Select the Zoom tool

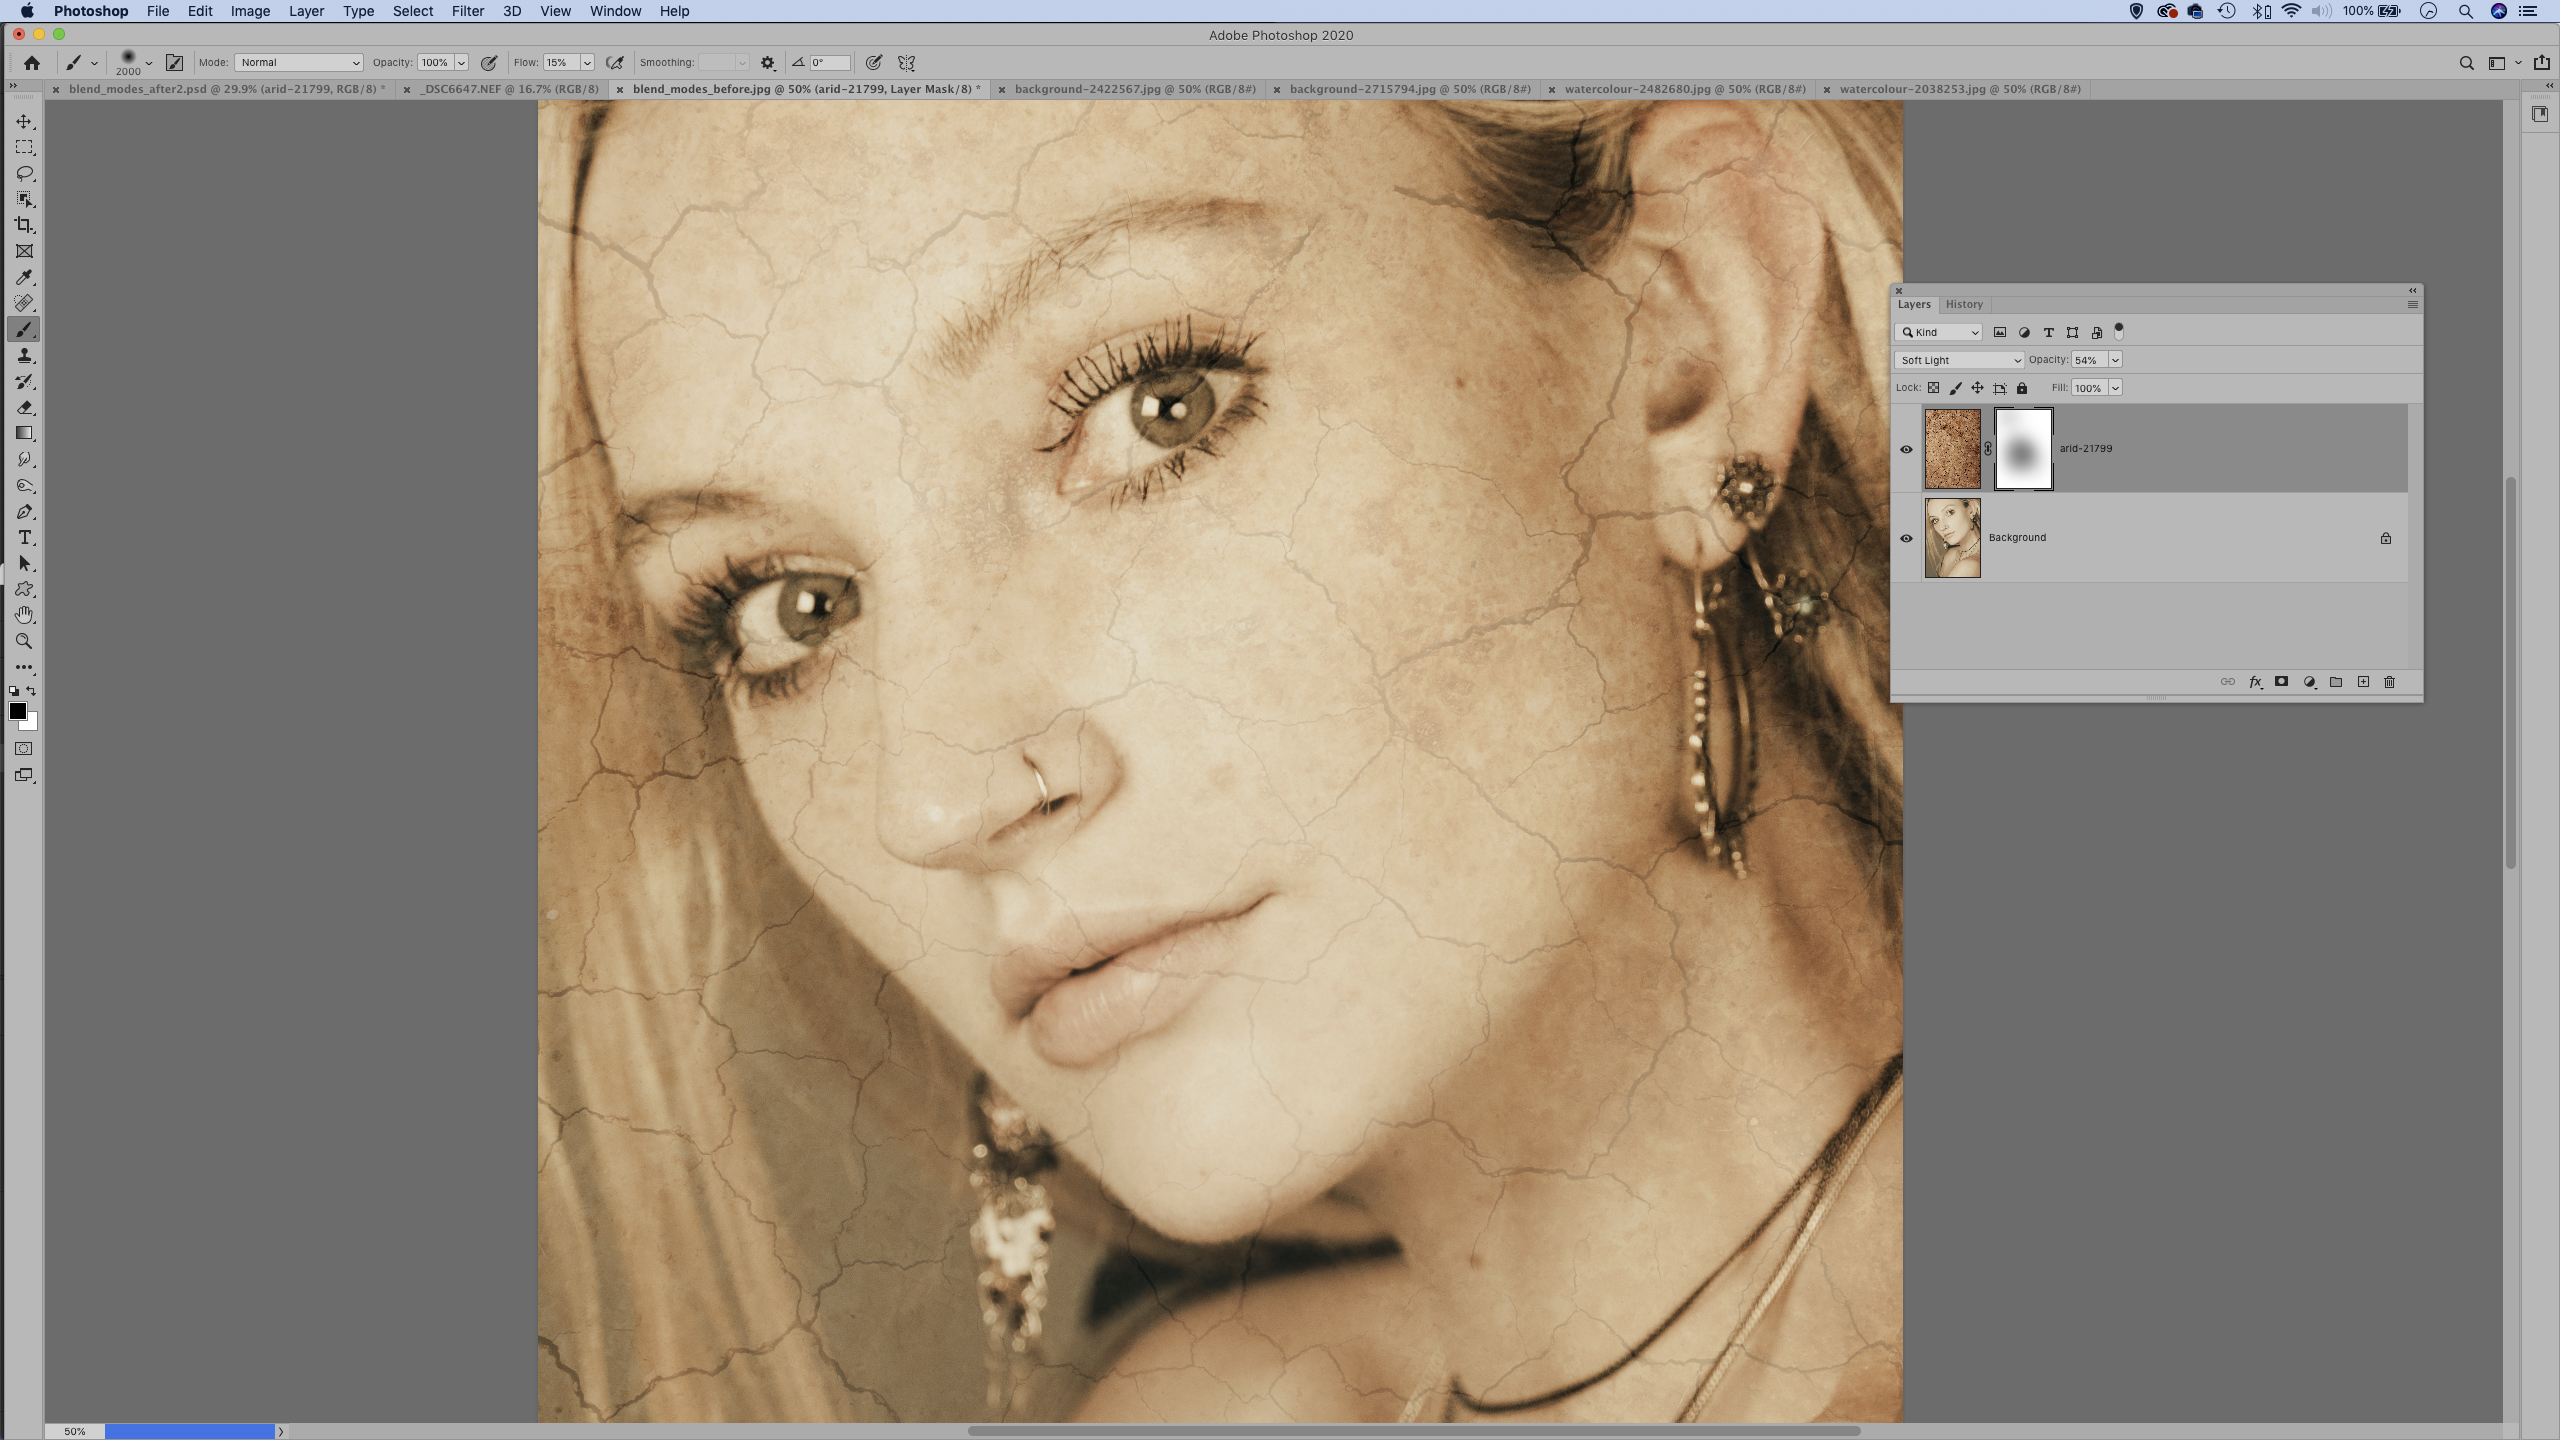pos(24,641)
